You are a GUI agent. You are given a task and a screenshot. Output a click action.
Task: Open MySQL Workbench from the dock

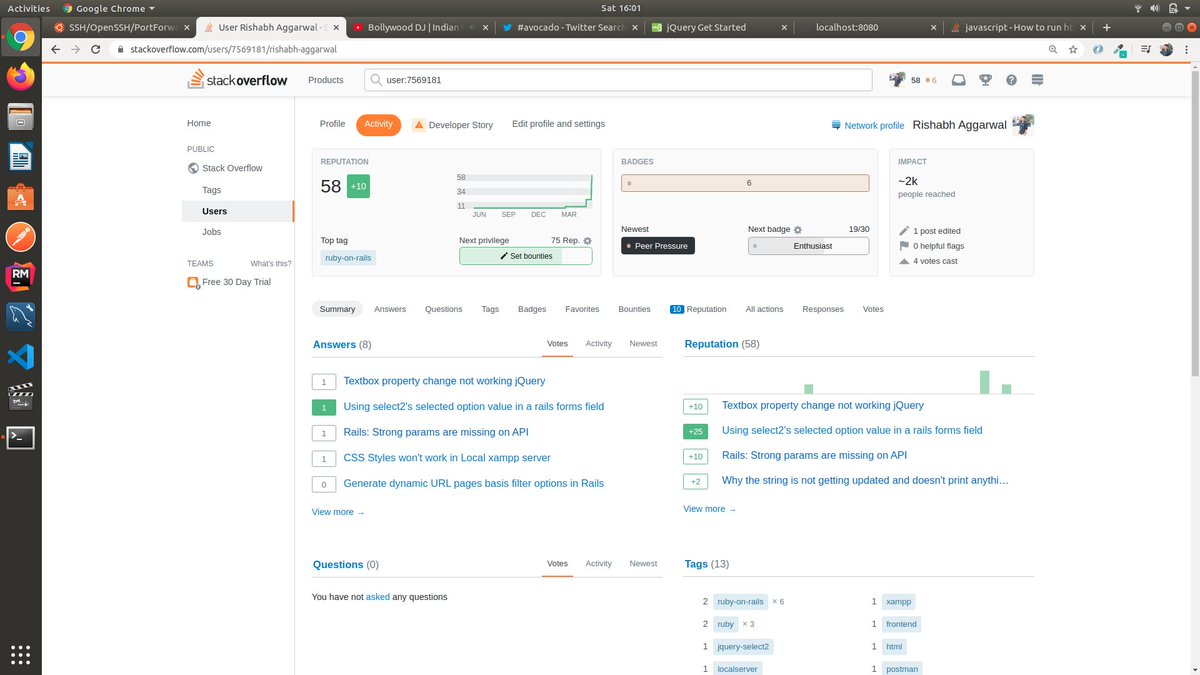click(20, 316)
